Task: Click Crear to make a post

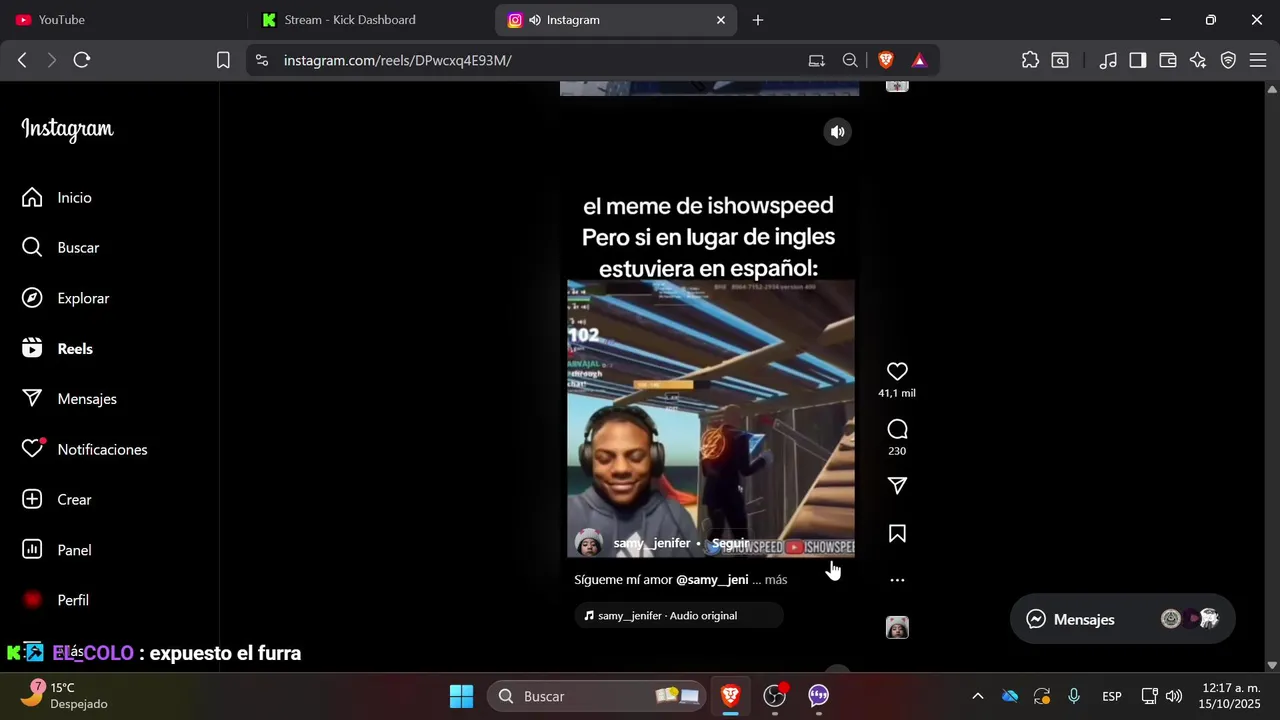Action: (x=74, y=499)
